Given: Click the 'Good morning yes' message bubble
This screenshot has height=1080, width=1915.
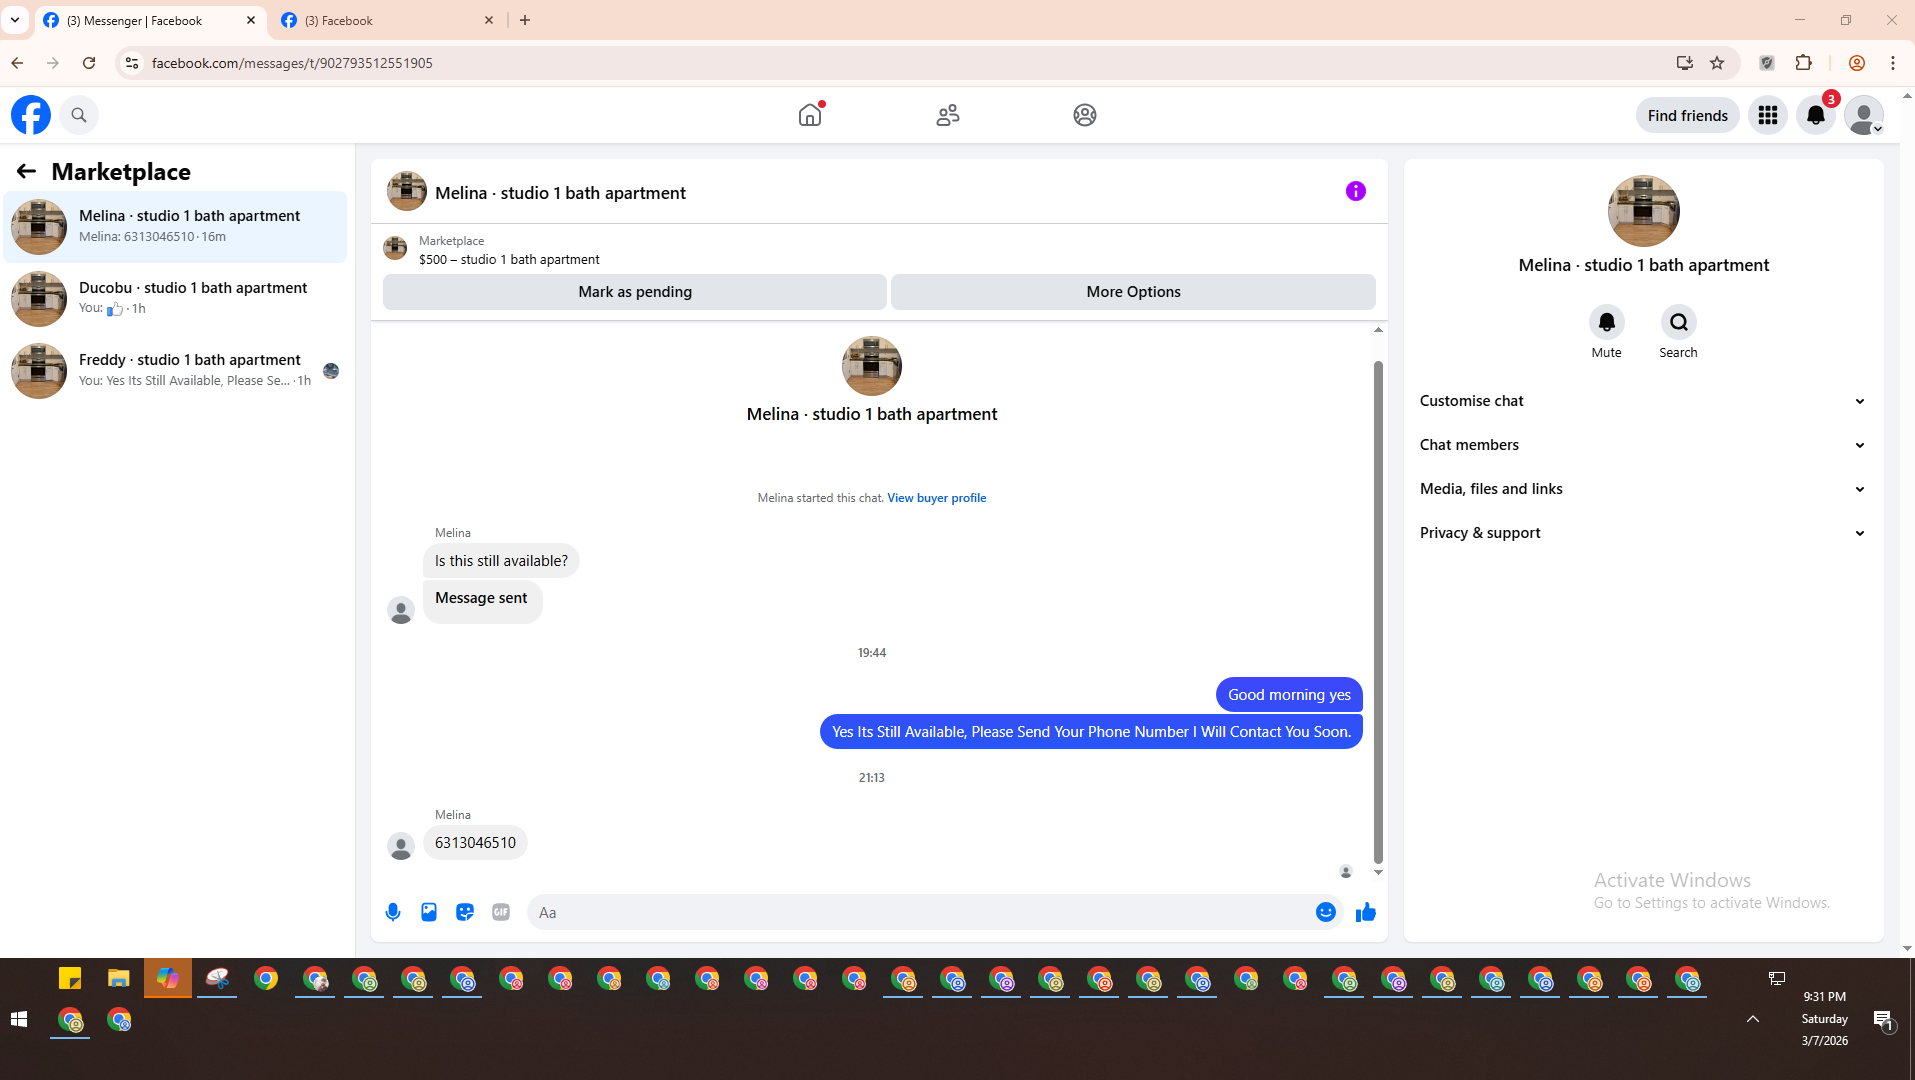Looking at the screenshot, I should point(1289,695).
